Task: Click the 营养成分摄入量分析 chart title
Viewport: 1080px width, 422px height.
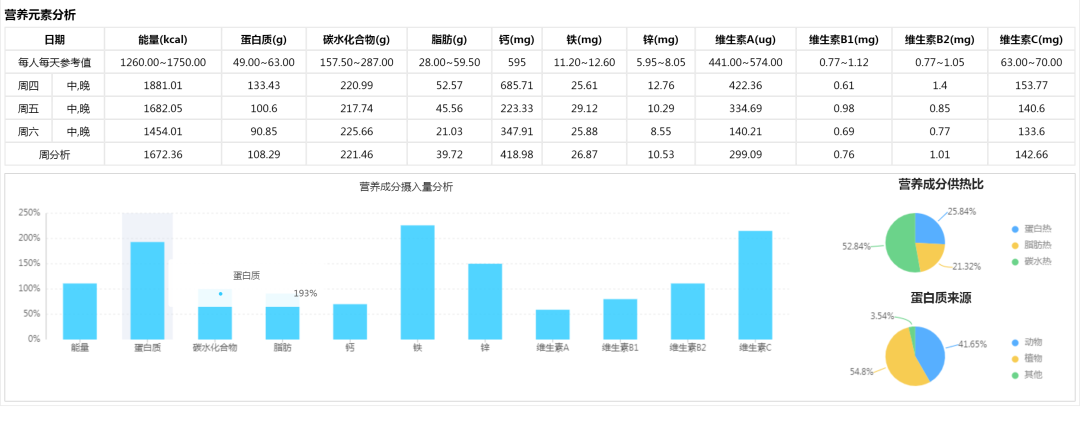Action: [406, 187]
